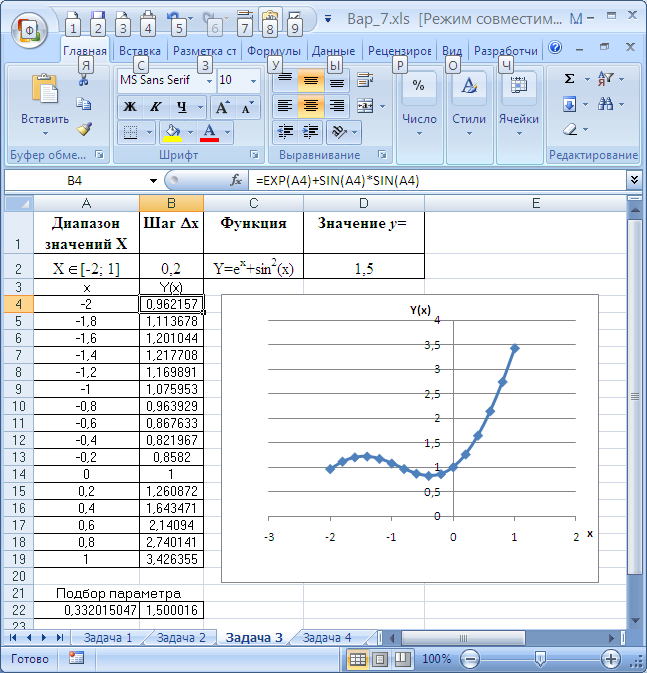
Task: Click the Find binoculars icon
Action: 604,103
